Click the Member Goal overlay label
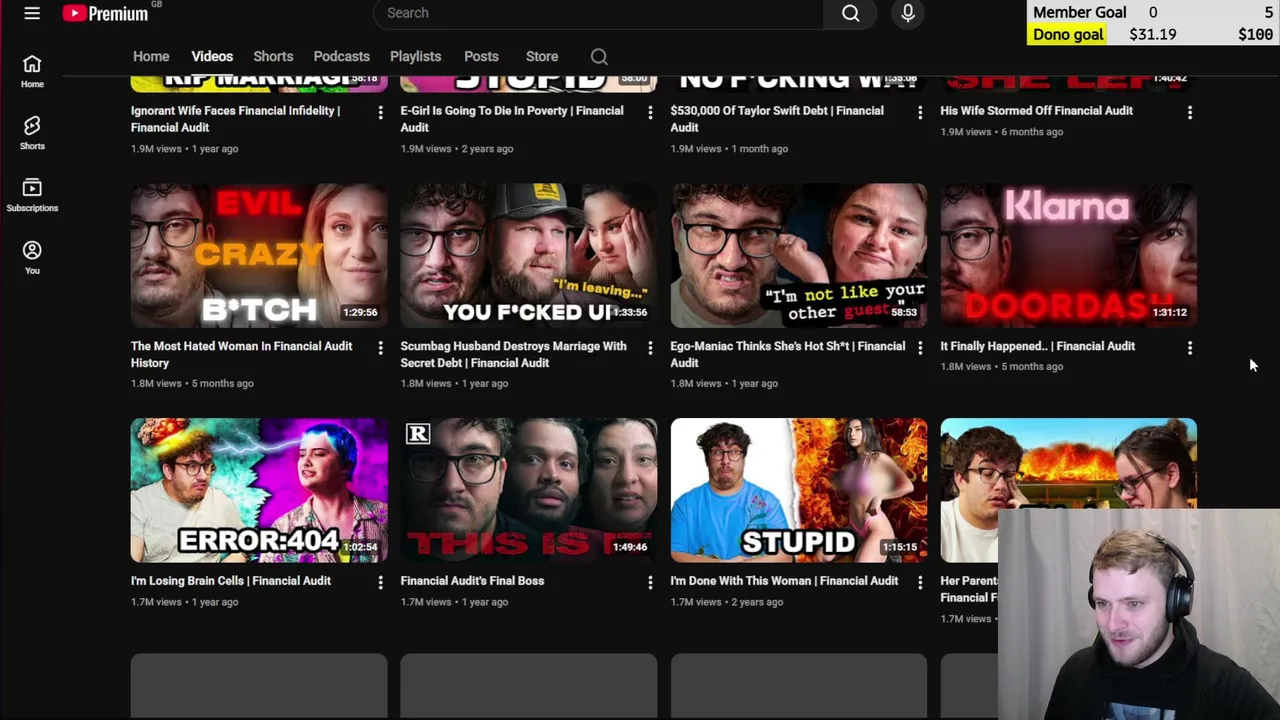Viewport: 1280px width, 720px height. coord(1079,12)
